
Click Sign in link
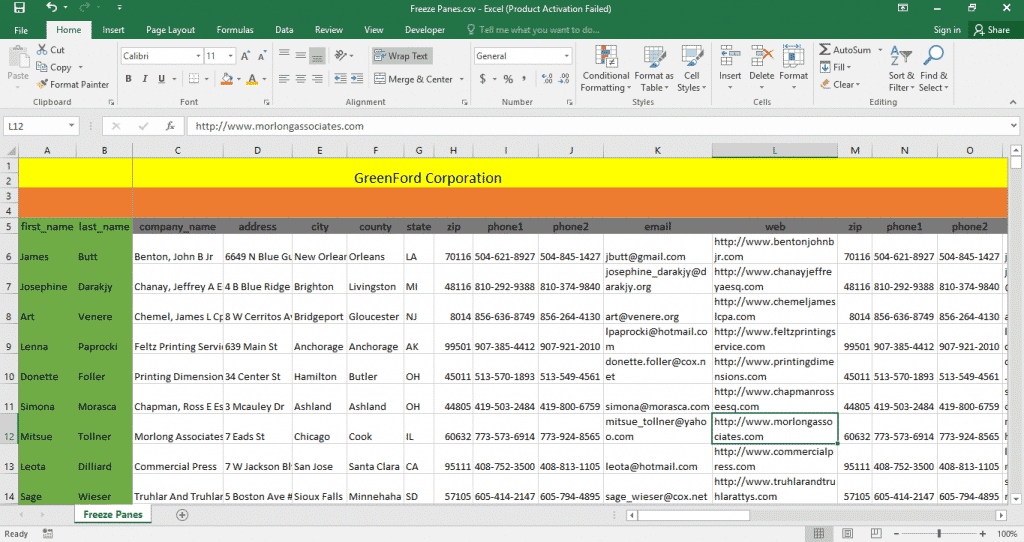pyautogui.click(x=946, y=30)
